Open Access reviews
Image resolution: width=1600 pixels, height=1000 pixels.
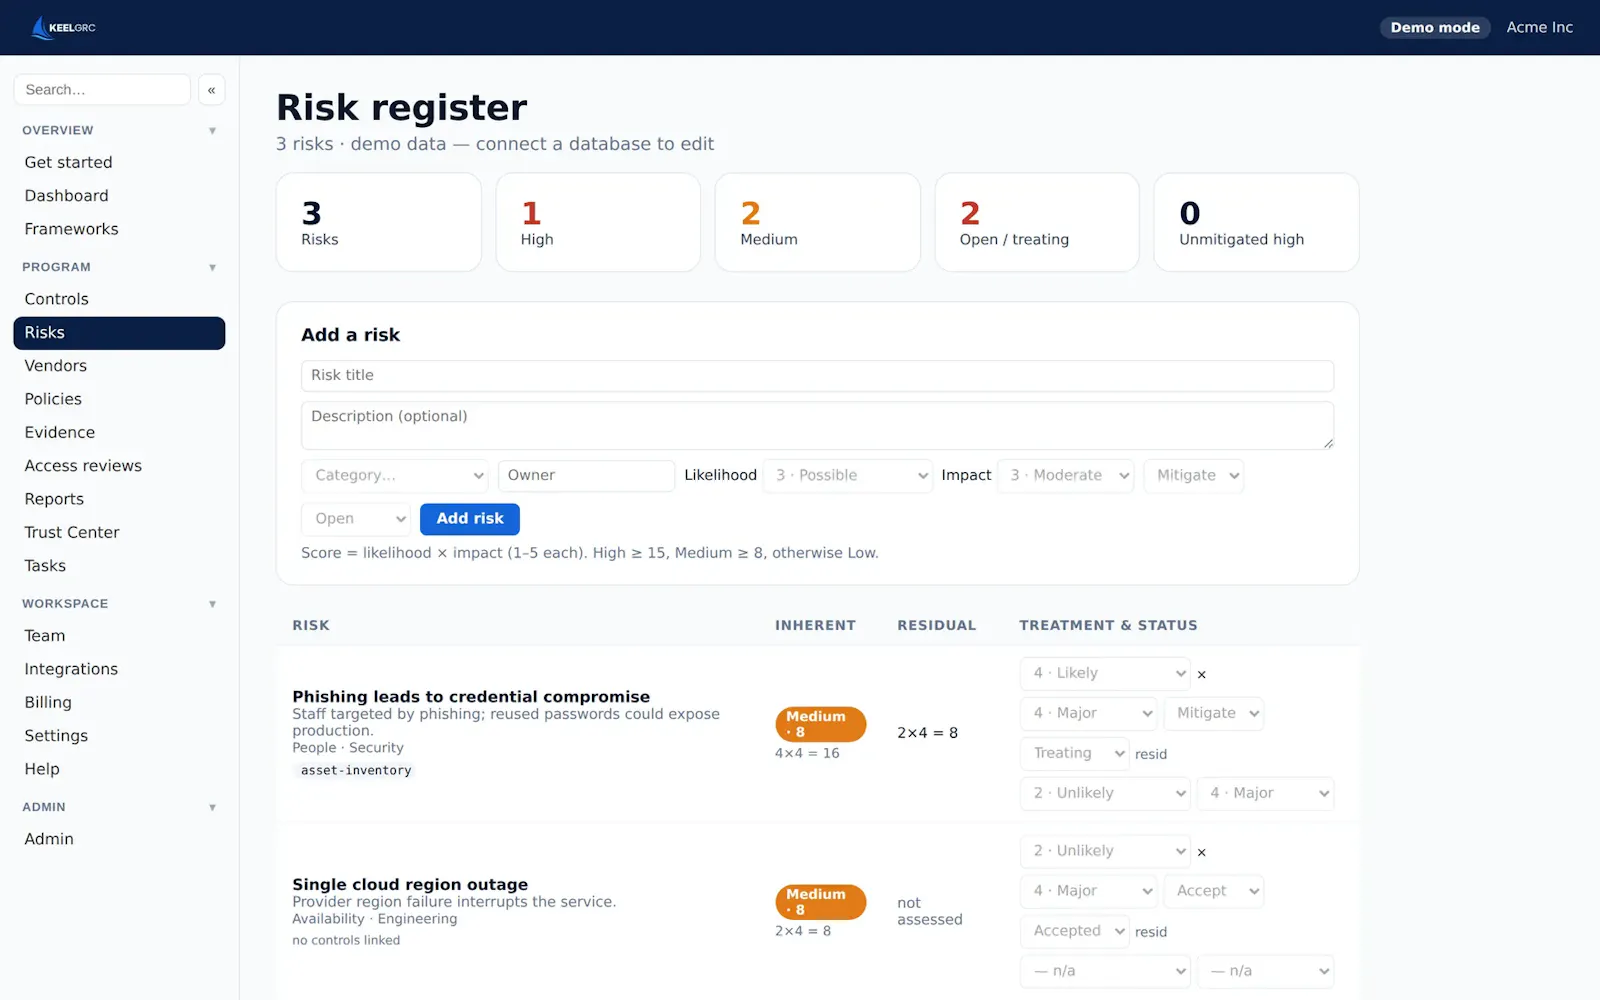point(119,466)
